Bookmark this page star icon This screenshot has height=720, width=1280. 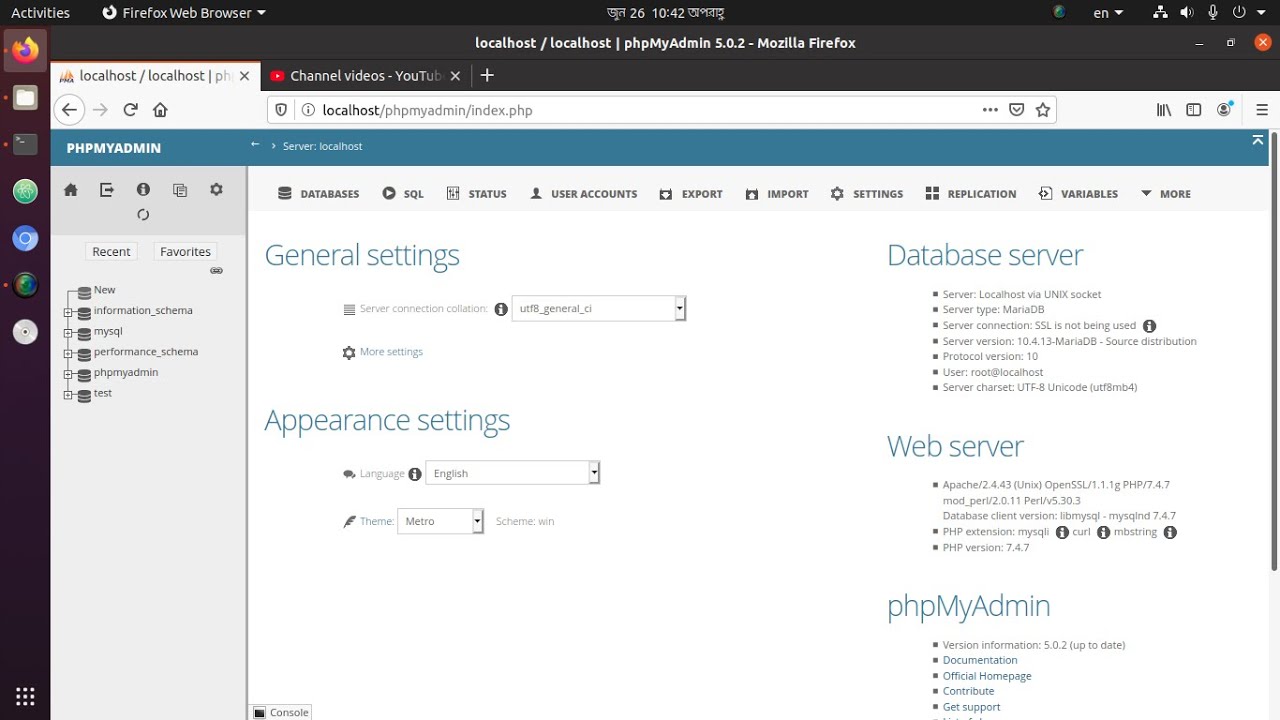coord(1043,110)
